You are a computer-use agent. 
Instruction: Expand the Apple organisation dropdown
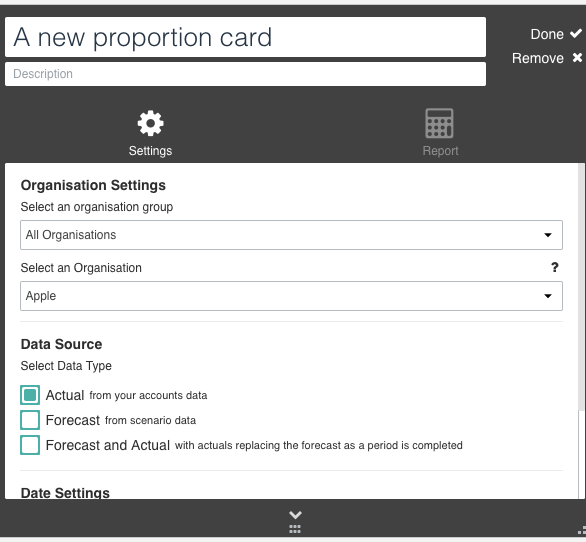pyautogui.click(x=291, y=296)
